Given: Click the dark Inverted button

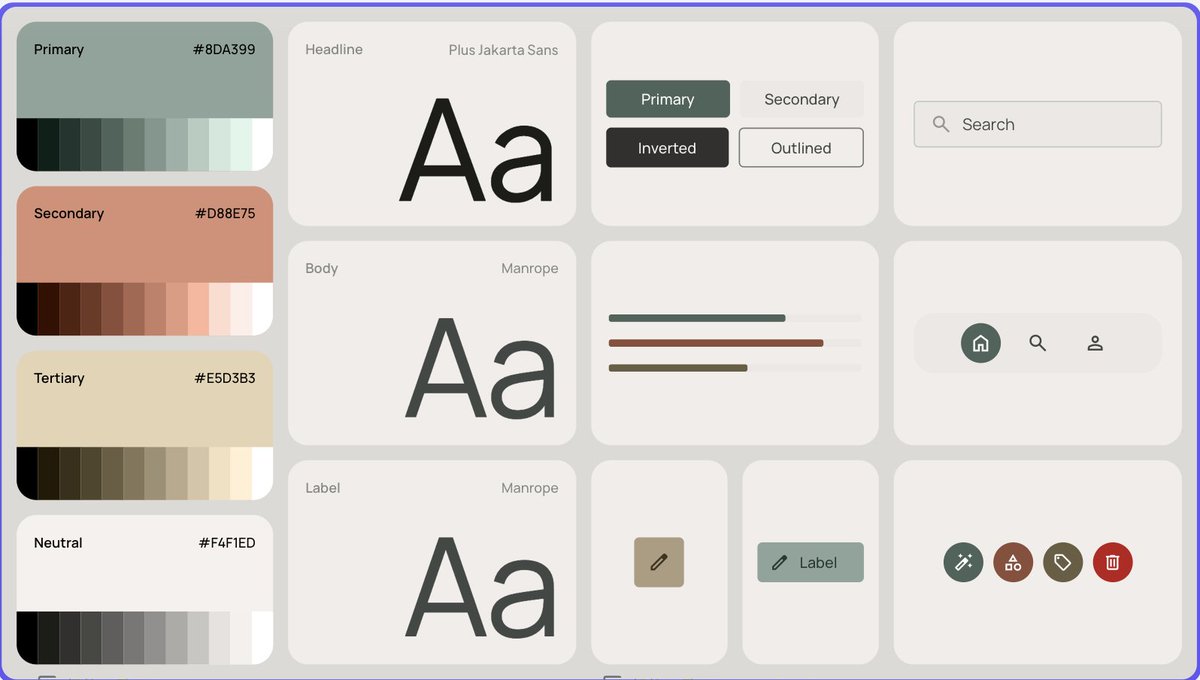Looking at the screenshot, I should [667, 148].
